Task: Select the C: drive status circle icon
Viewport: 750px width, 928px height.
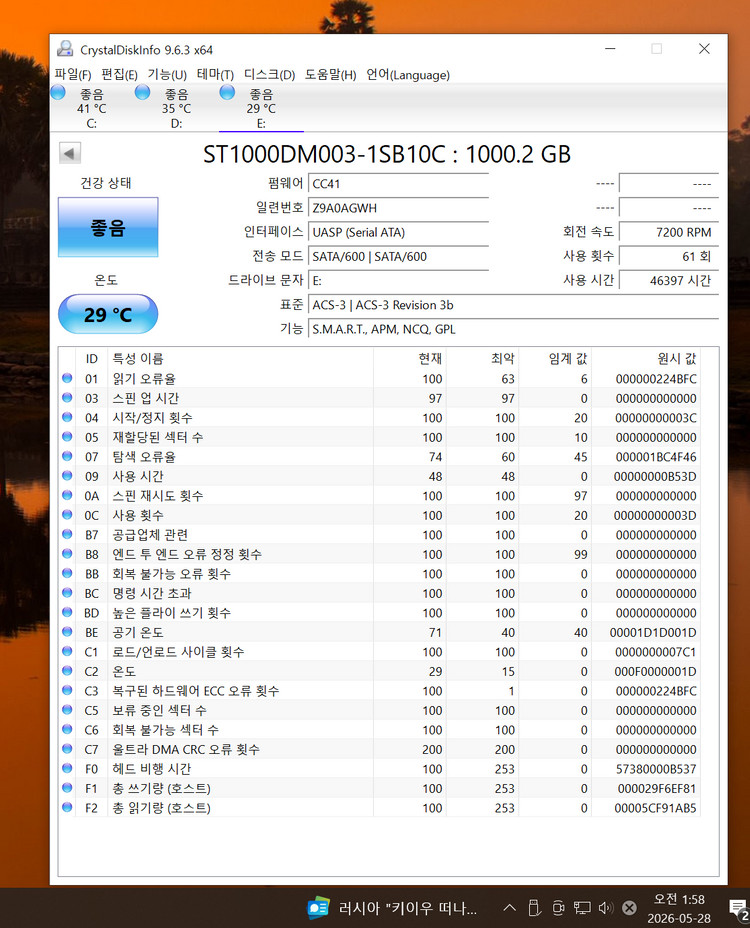Action: [58, 92]
